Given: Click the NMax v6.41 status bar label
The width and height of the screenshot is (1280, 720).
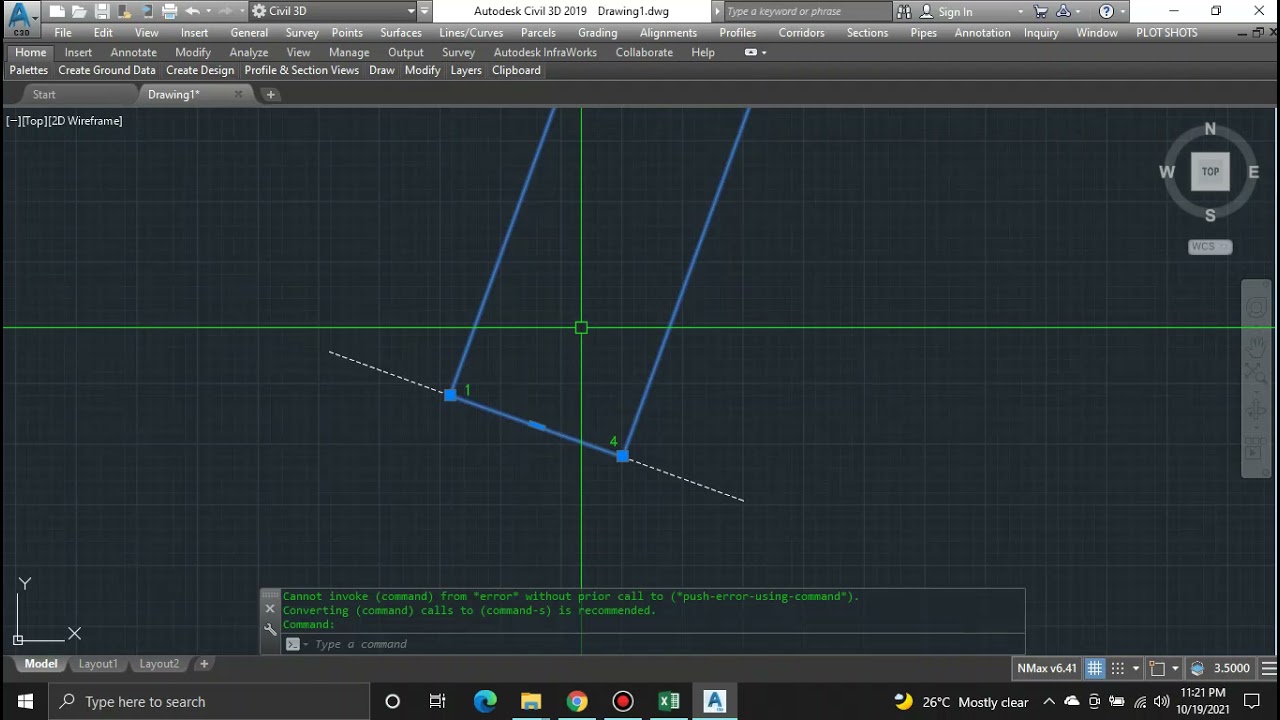Looking at the screenshot, I should 1047,668.
